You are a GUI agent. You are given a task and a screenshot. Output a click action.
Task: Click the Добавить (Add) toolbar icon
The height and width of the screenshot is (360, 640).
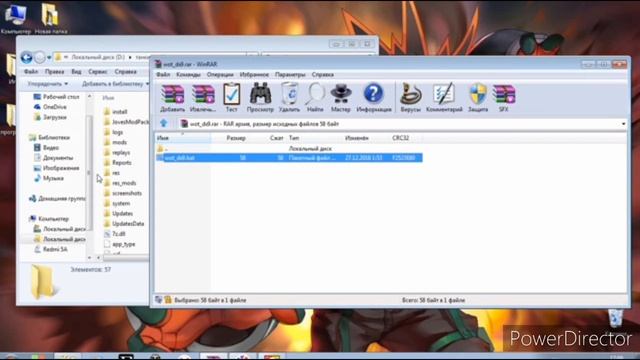(x=172, y=97)
